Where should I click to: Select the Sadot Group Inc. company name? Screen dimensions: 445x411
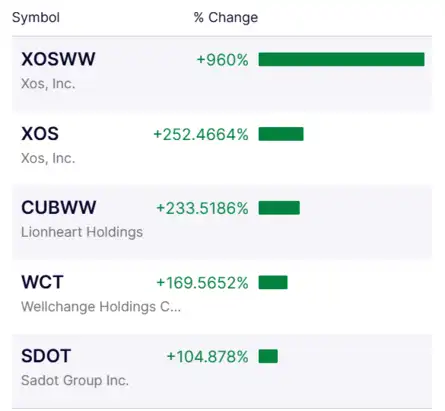[x=75, y=380]
